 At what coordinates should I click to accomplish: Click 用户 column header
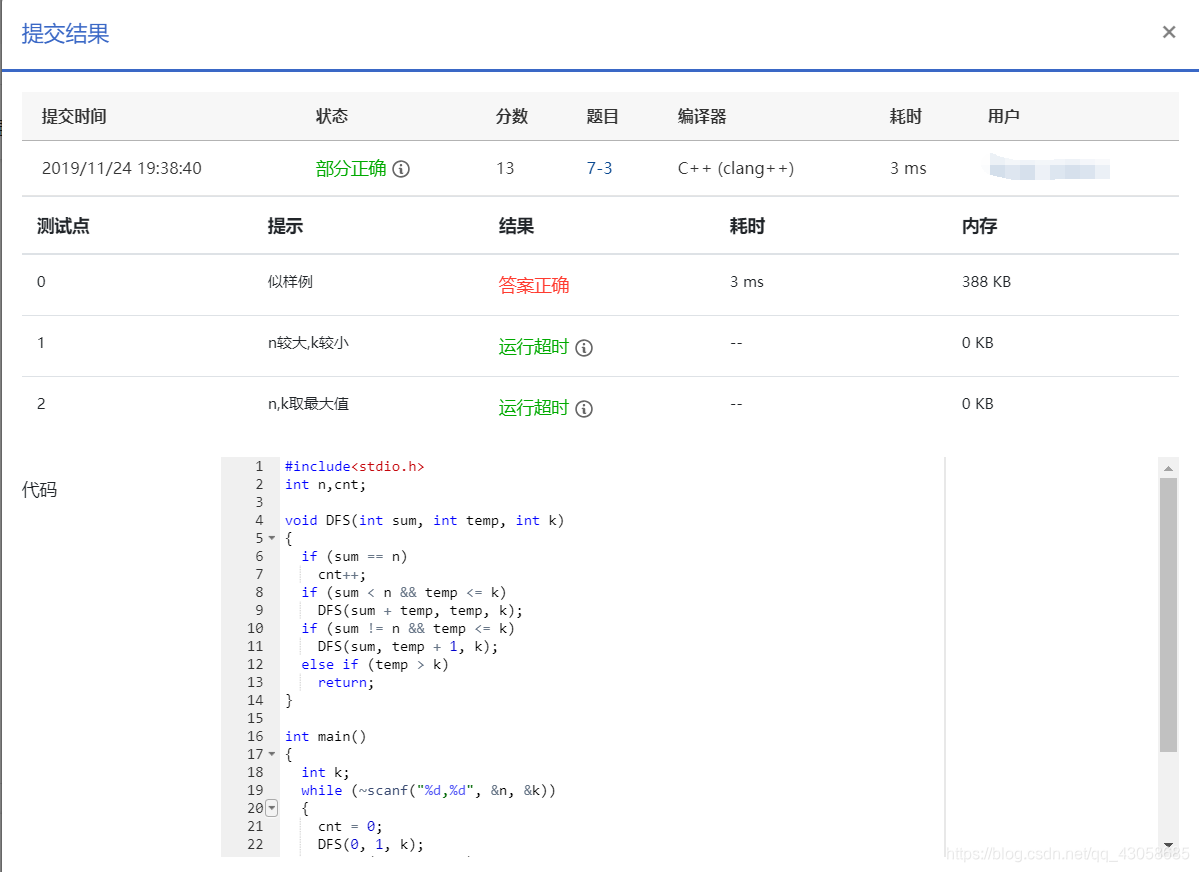click(x=1003, y=116)
